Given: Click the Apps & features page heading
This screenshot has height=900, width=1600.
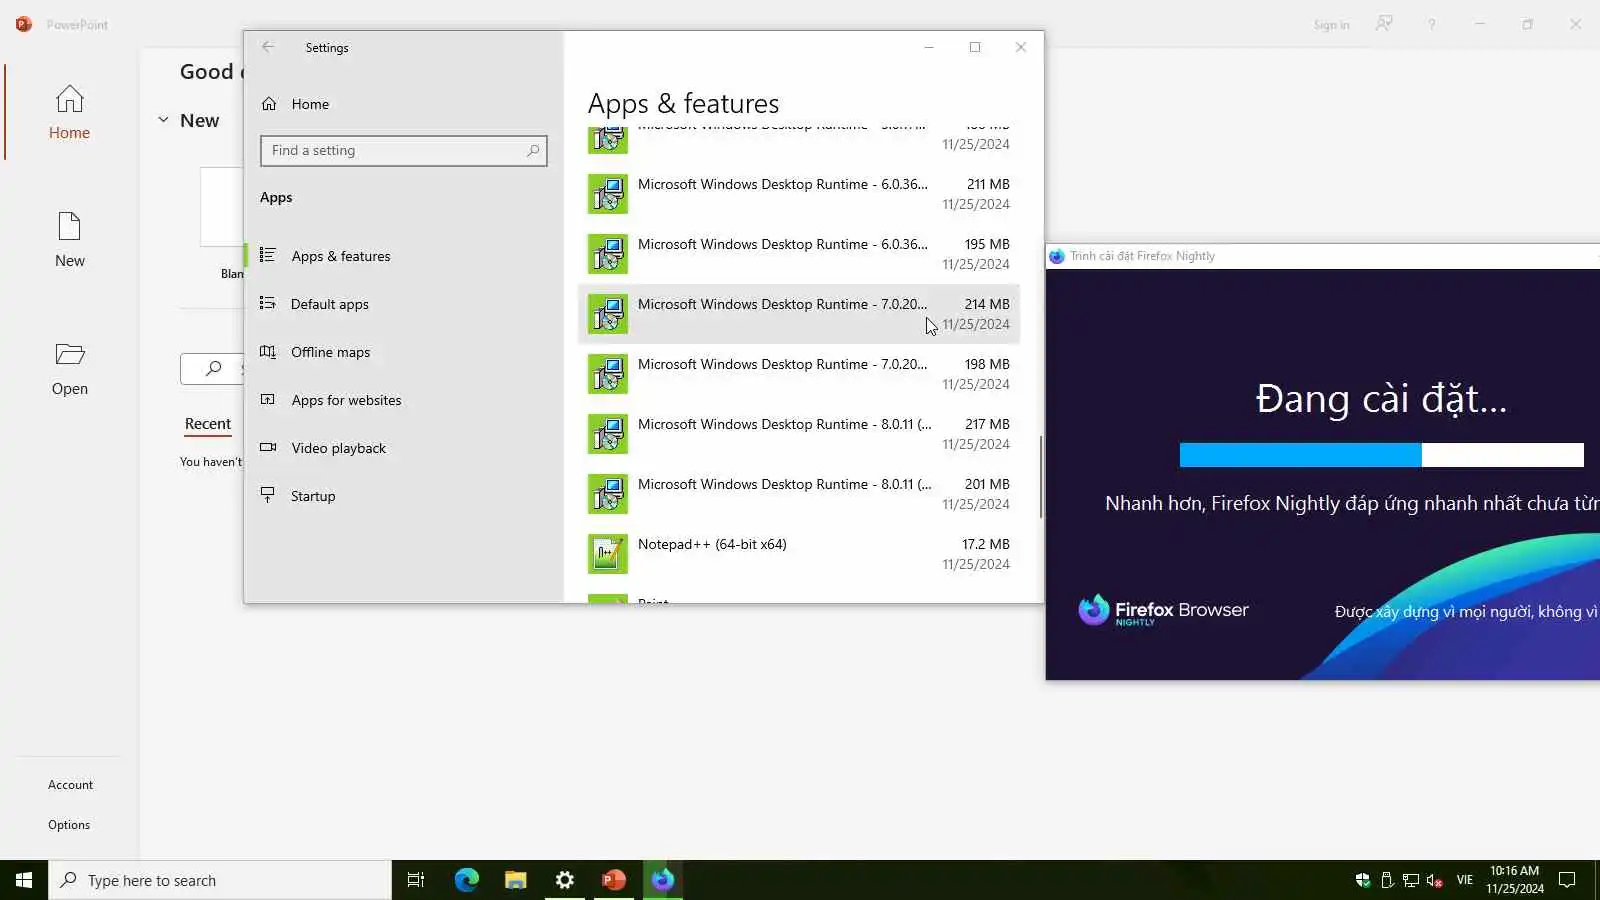Looking at the screenshot, I should click(683, 104).
